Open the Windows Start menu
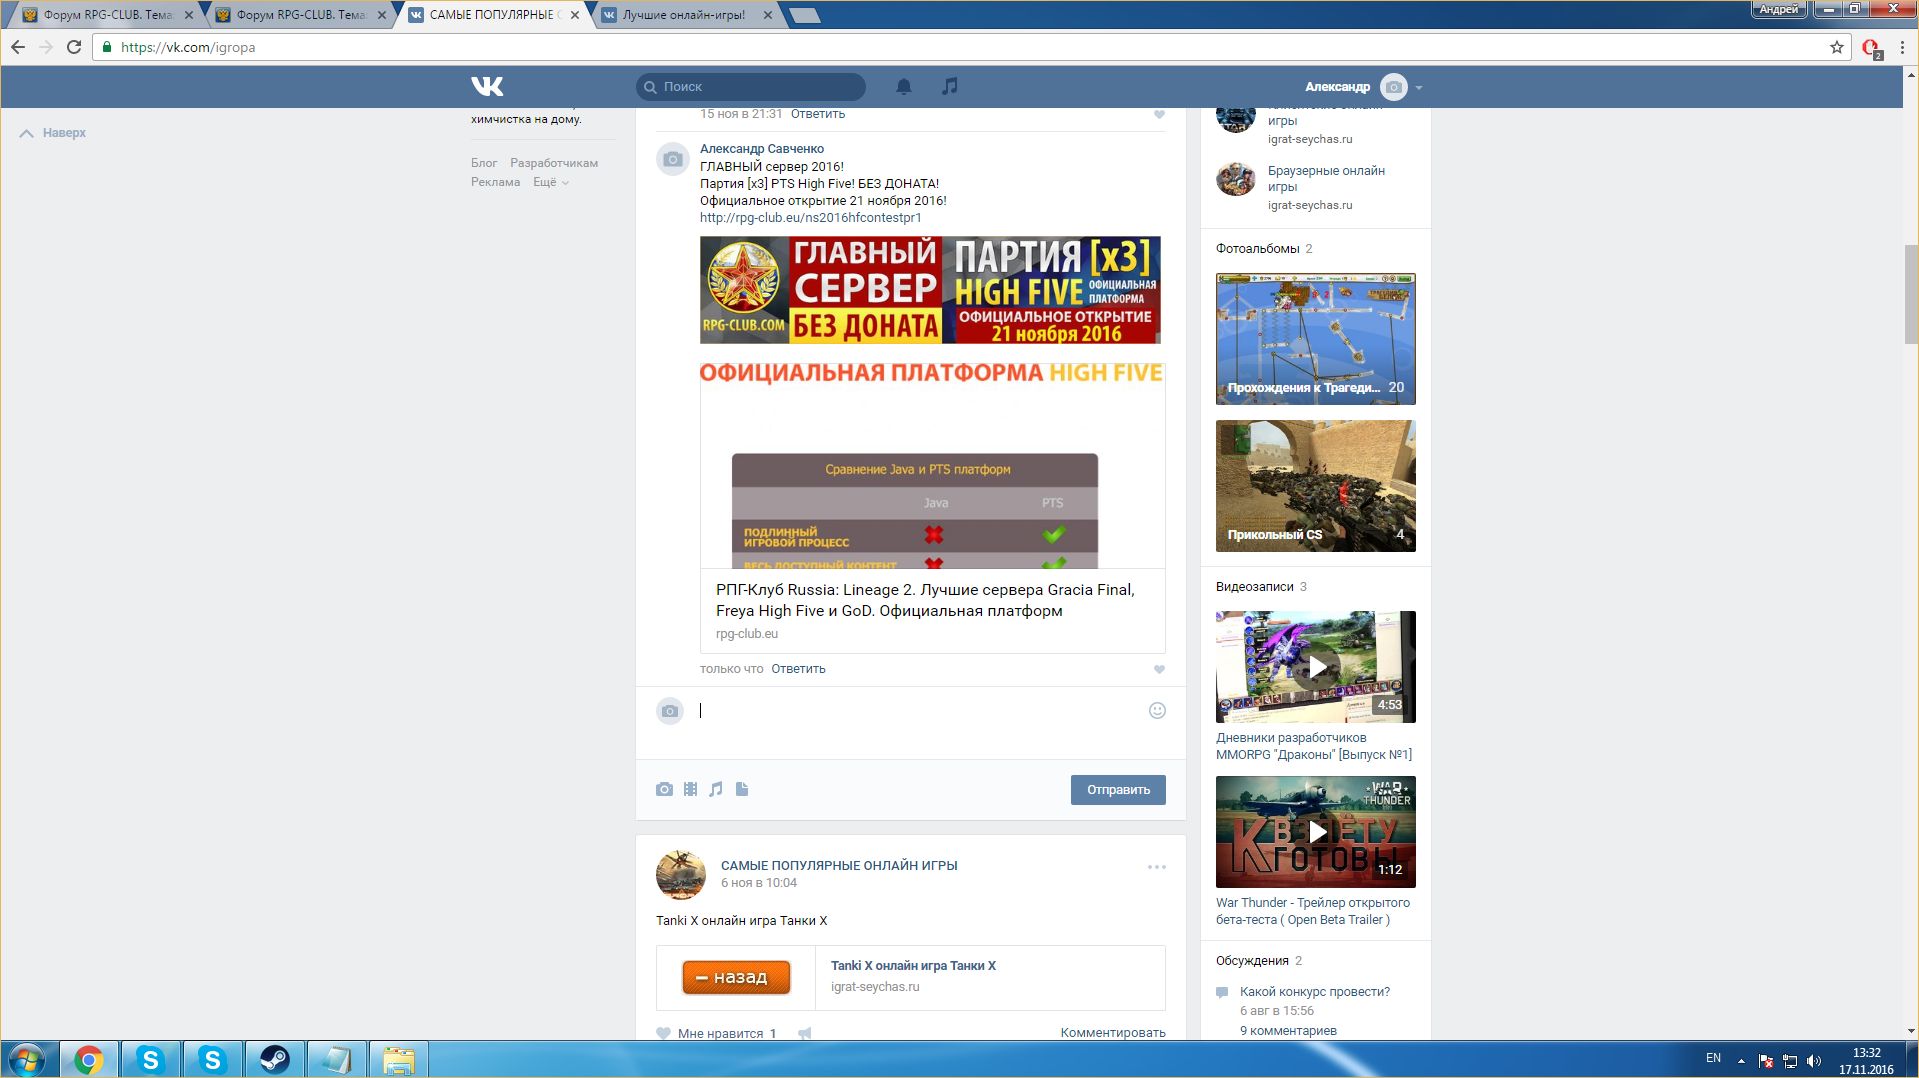 point(27,1059)
